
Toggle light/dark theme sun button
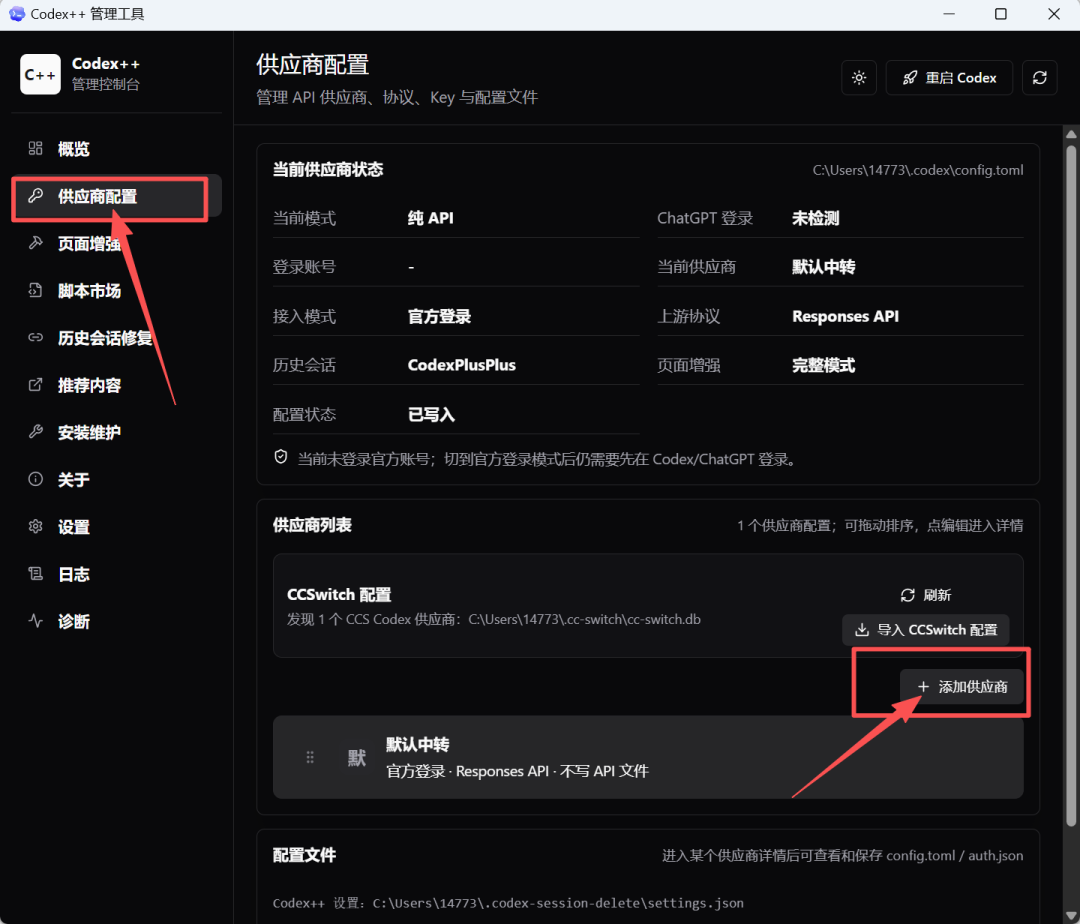pos(858,78)
